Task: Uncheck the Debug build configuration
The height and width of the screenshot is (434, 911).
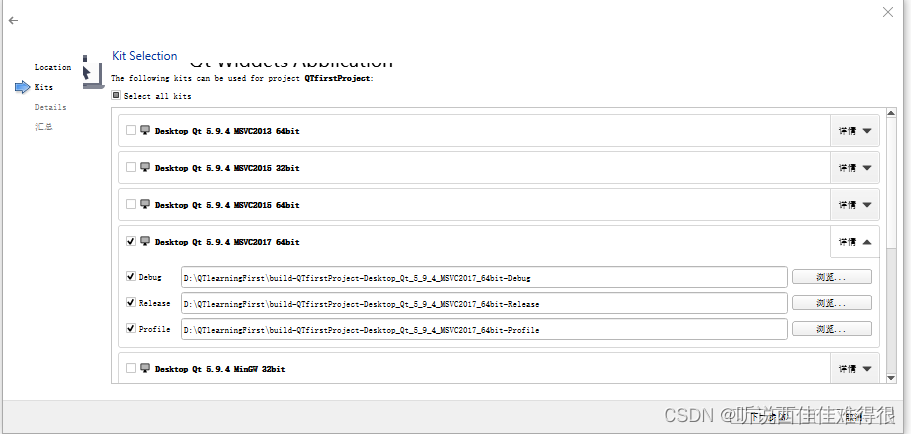Action: [x=131, y=277]
